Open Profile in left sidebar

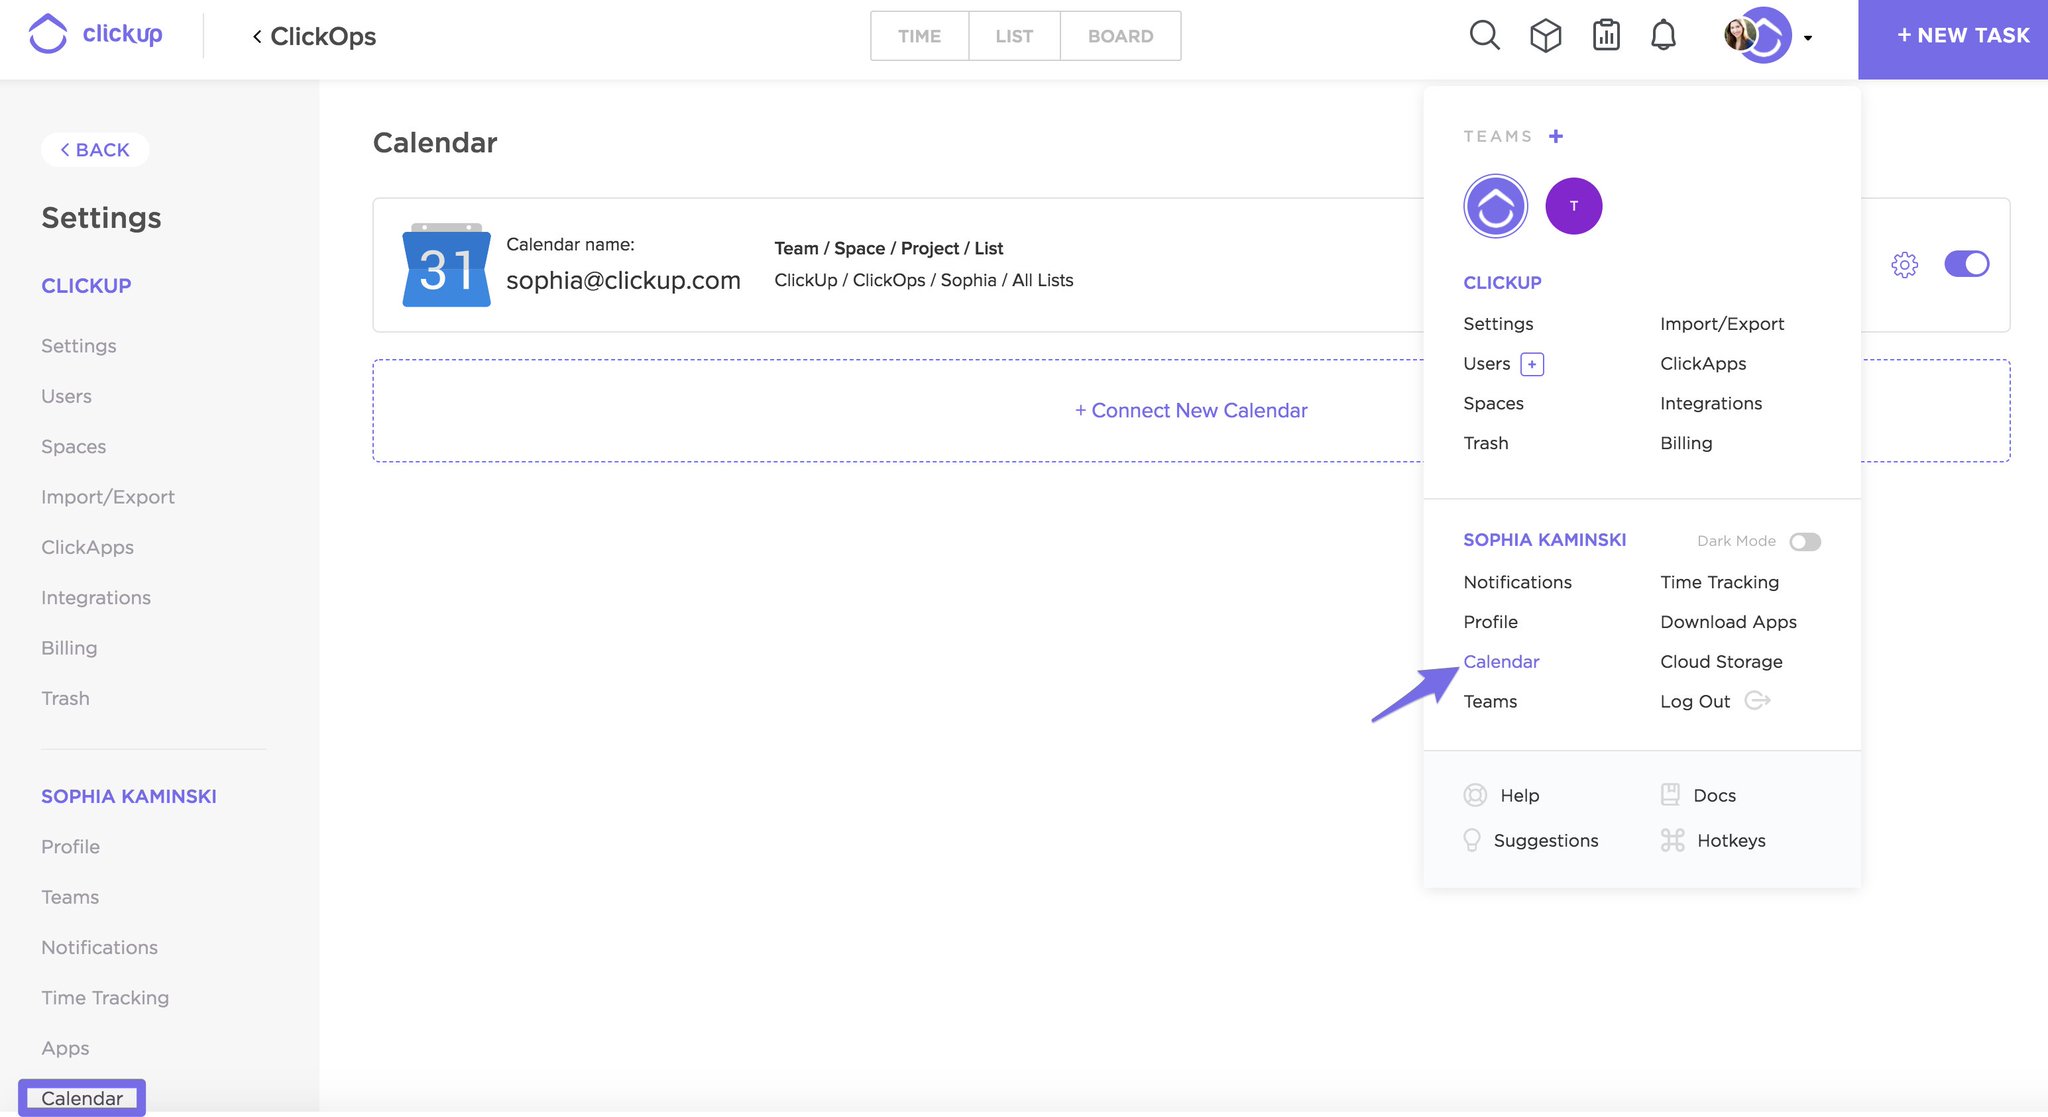click(70, 847)
